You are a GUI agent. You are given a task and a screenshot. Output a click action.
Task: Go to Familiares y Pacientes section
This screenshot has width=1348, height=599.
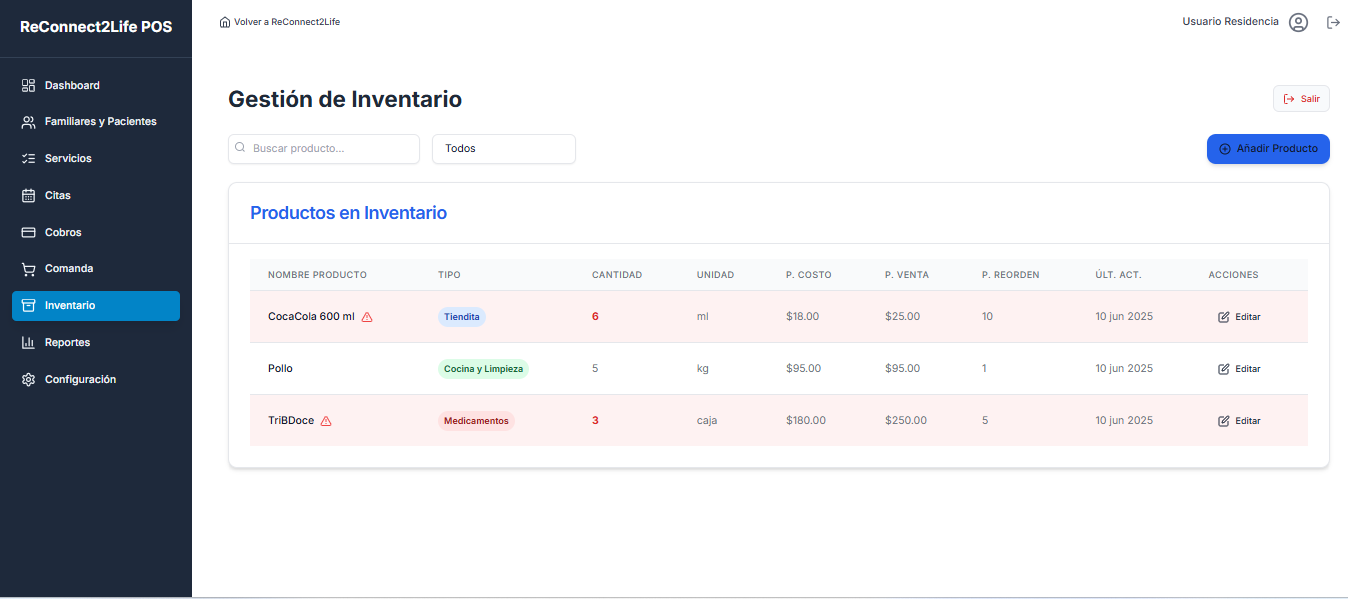[x=96, y=122]
